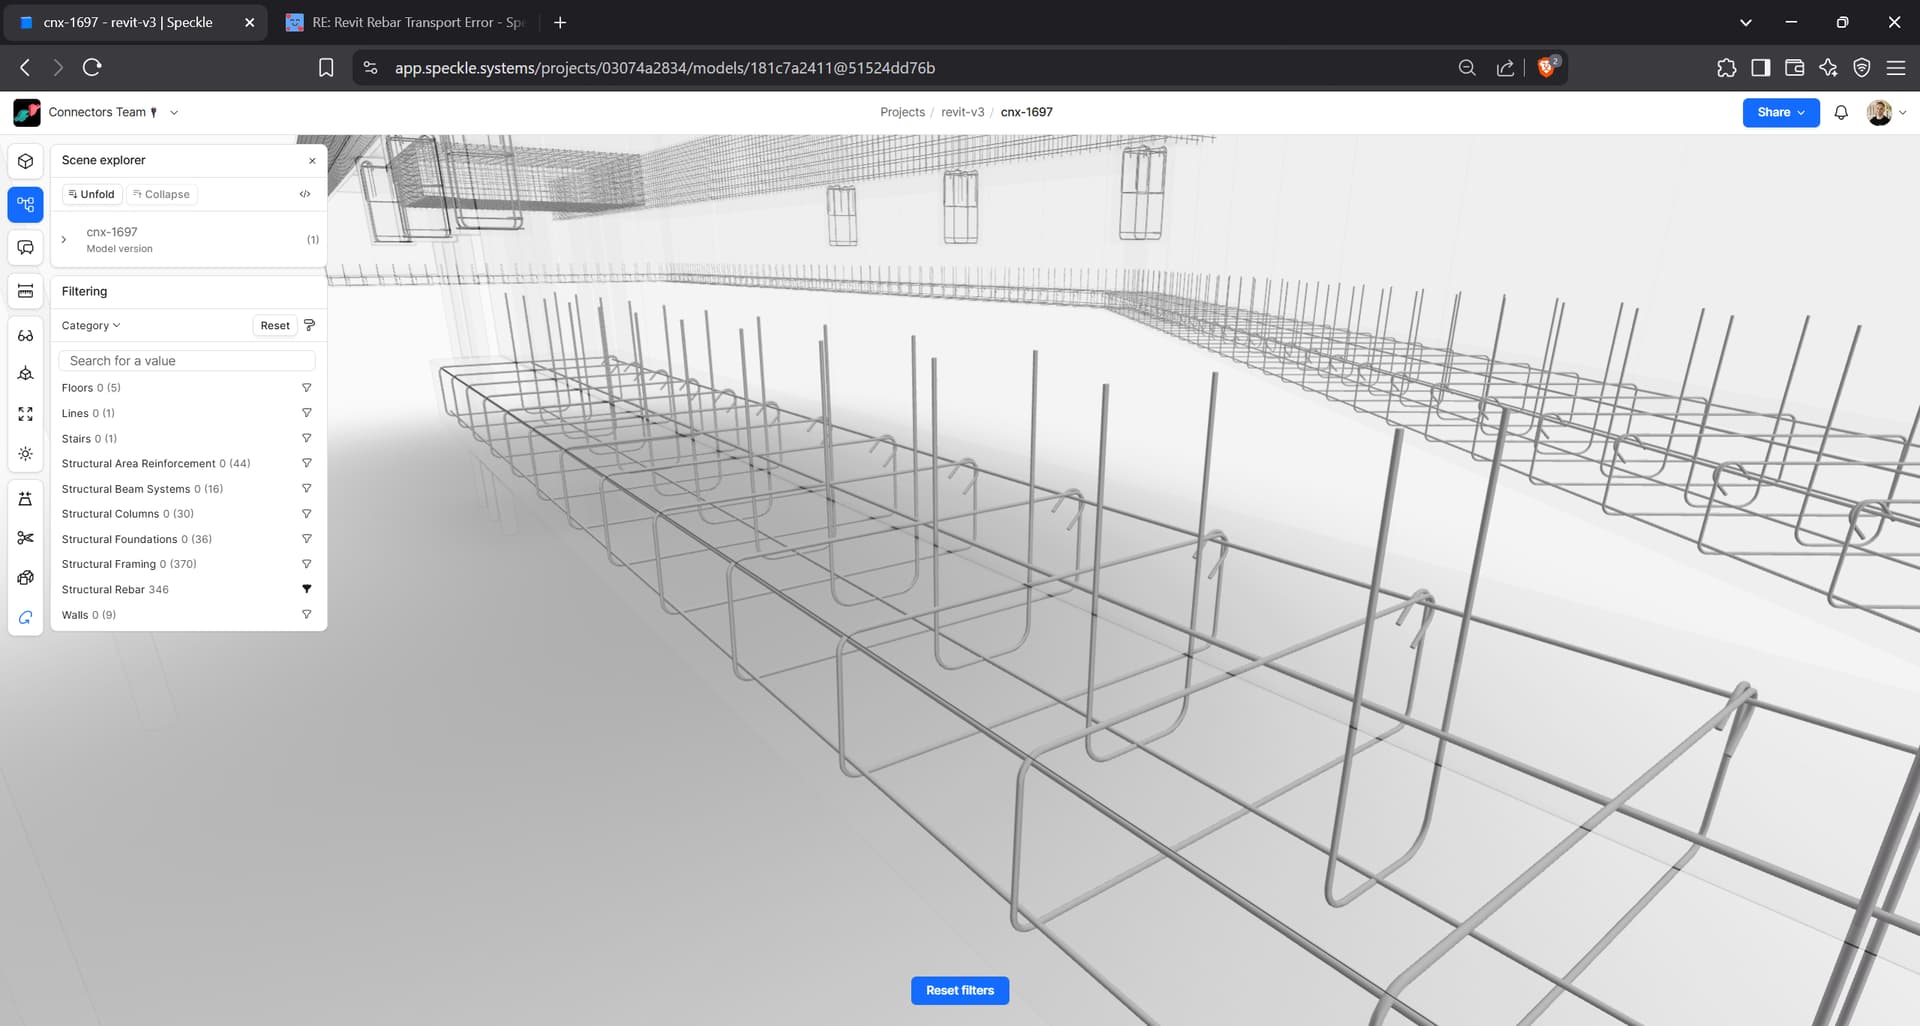1920x1026 pixels.
Task: Open the browser hamburger menu
Action: [1896, 68]
